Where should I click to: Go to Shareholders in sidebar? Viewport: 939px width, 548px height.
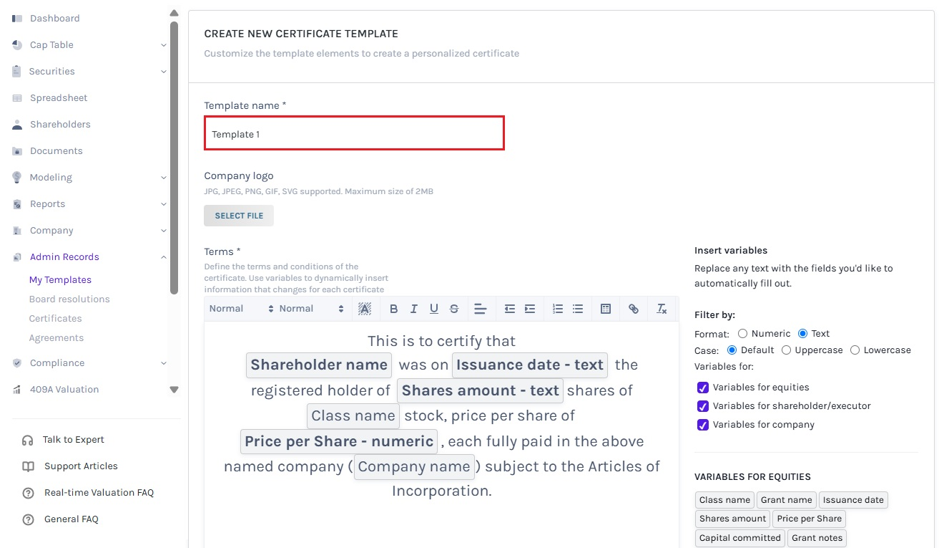[x=60, y=125]
